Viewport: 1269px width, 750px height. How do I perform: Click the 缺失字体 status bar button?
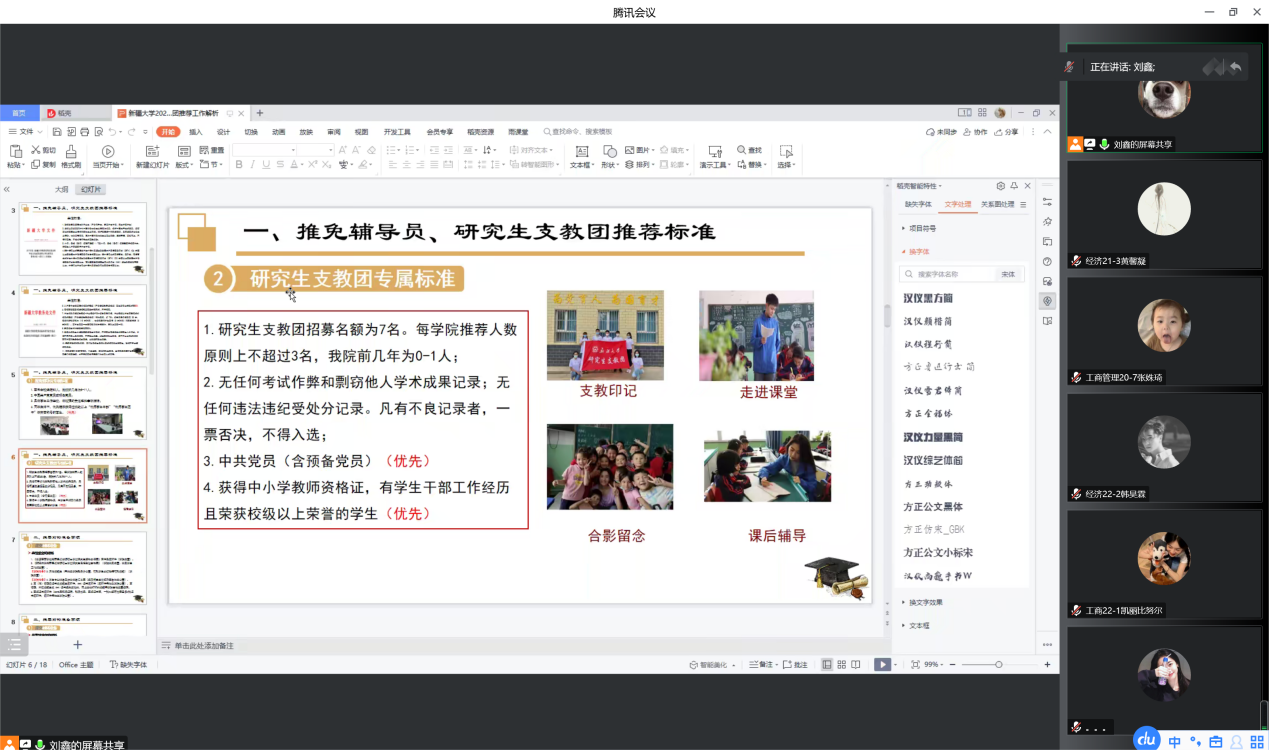tap(128, 664)
